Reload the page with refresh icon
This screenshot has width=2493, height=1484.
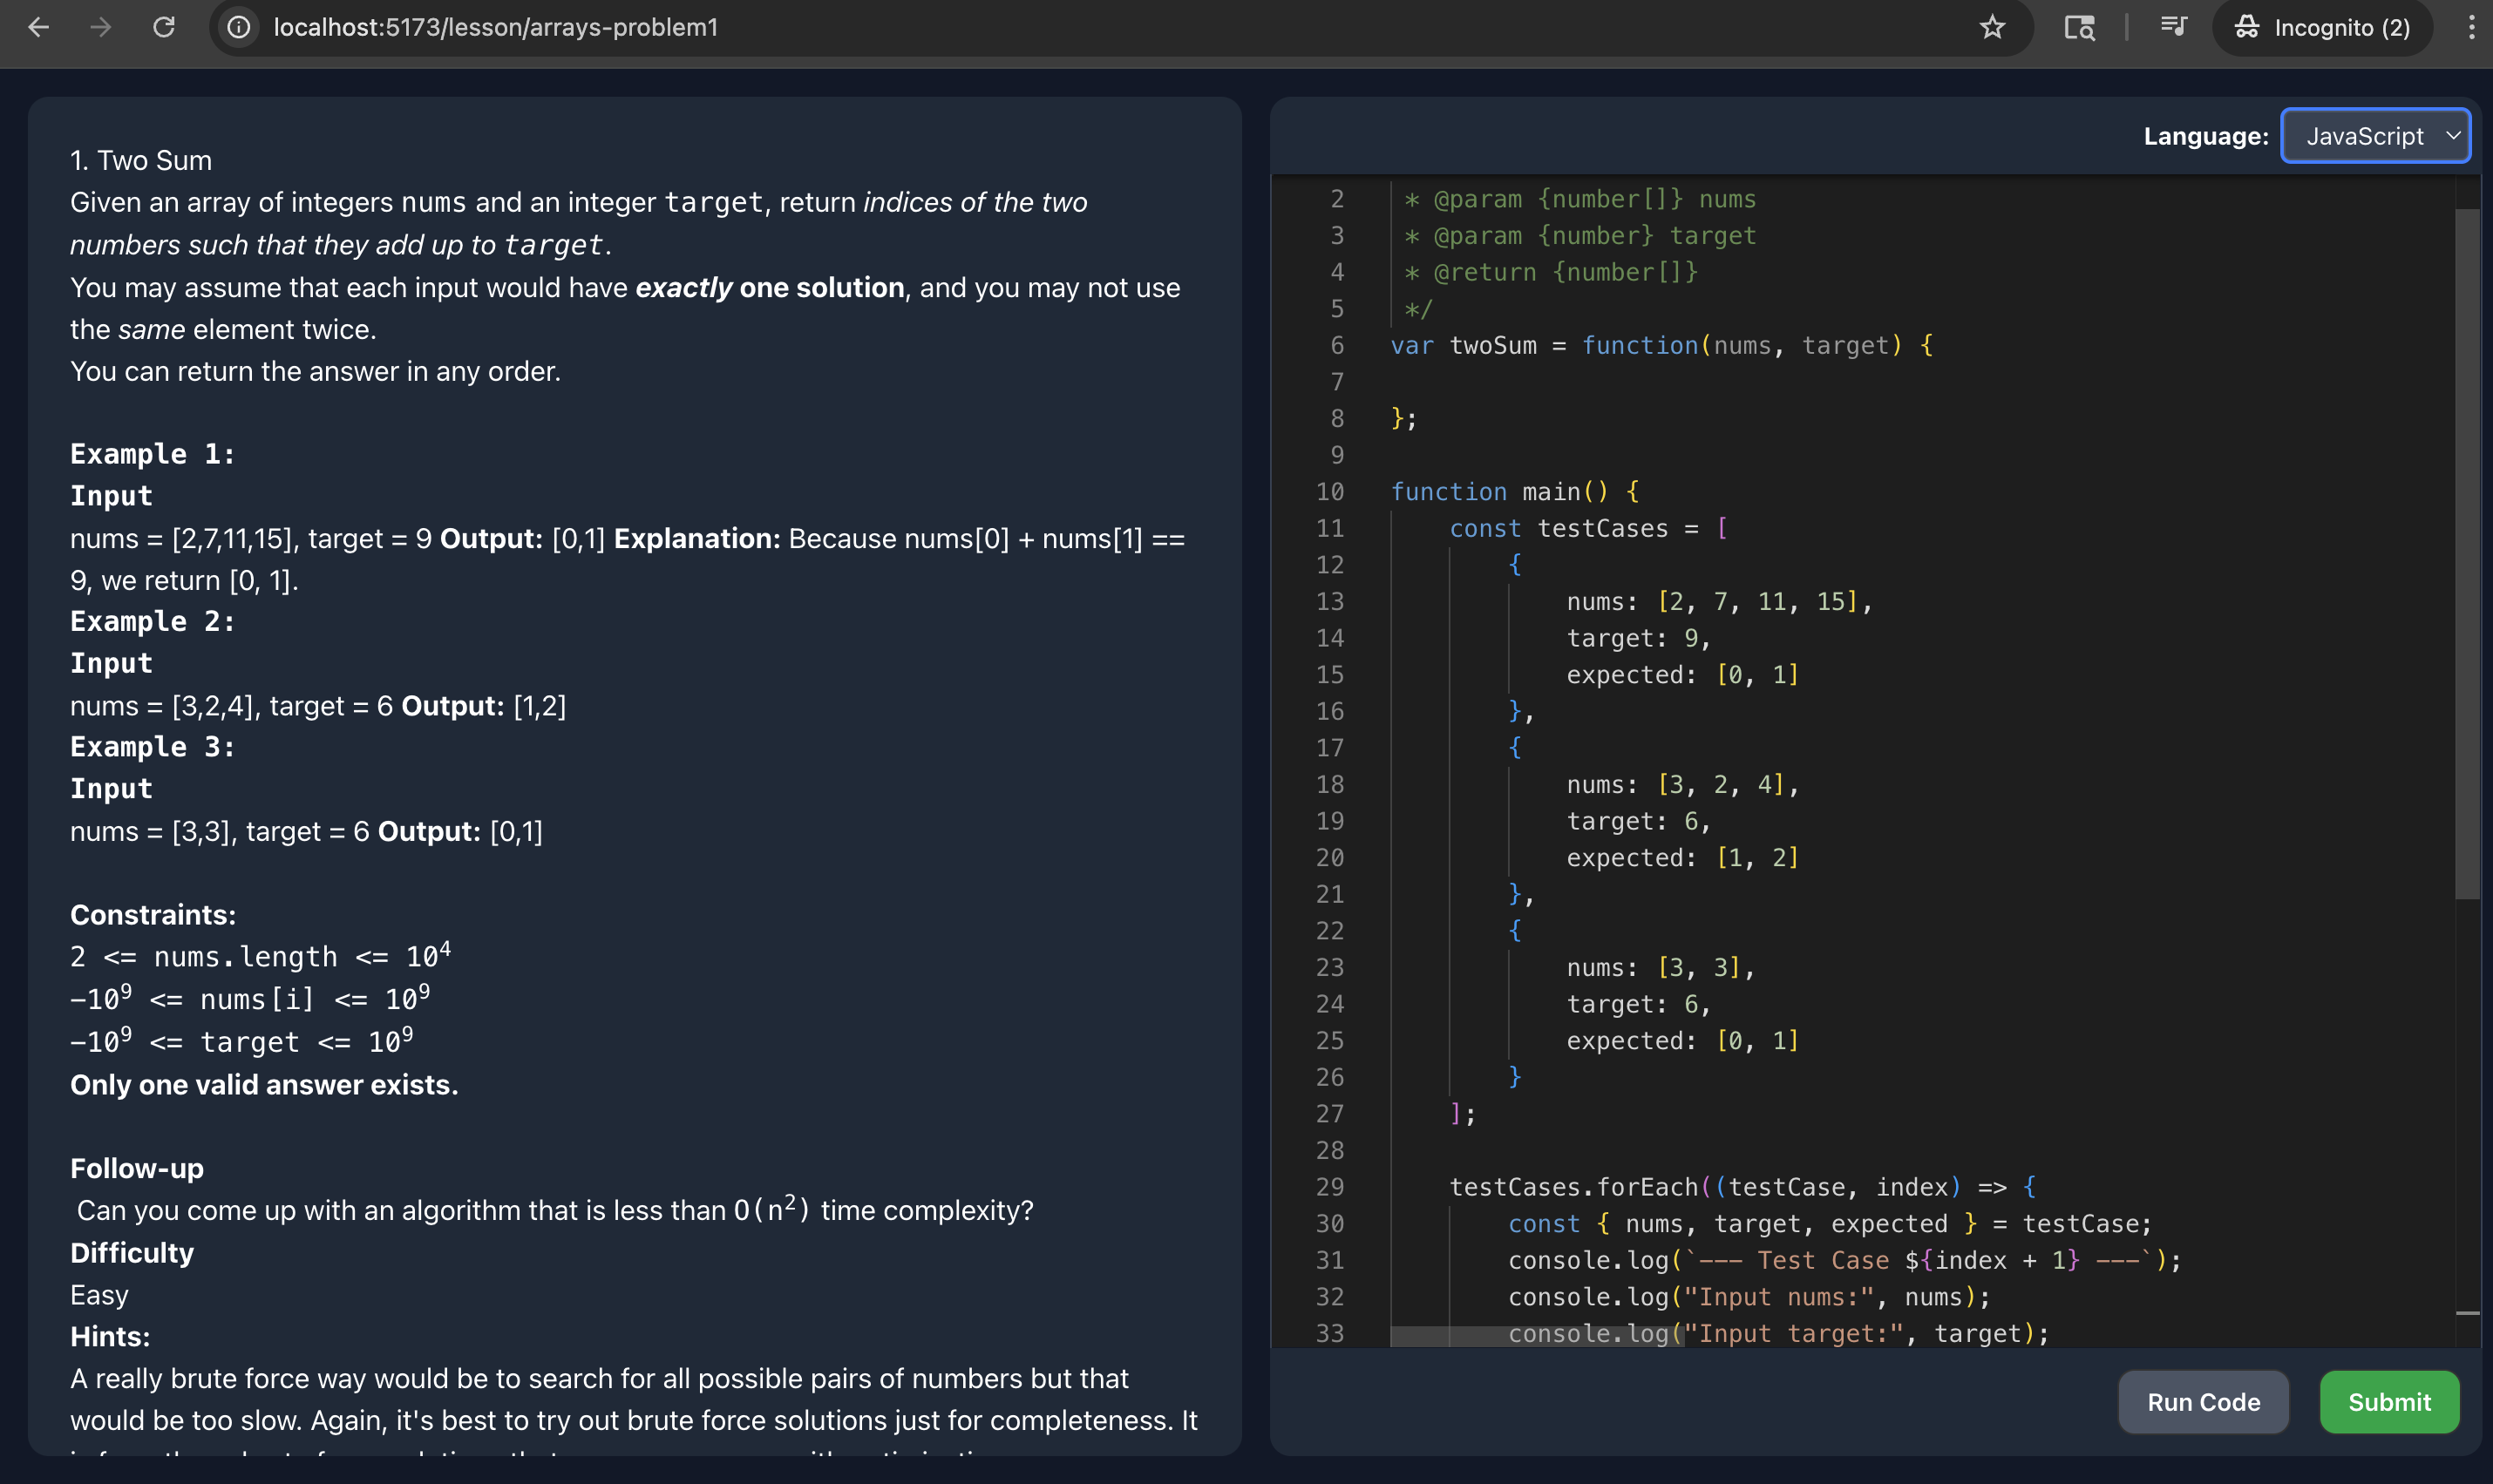164,27
